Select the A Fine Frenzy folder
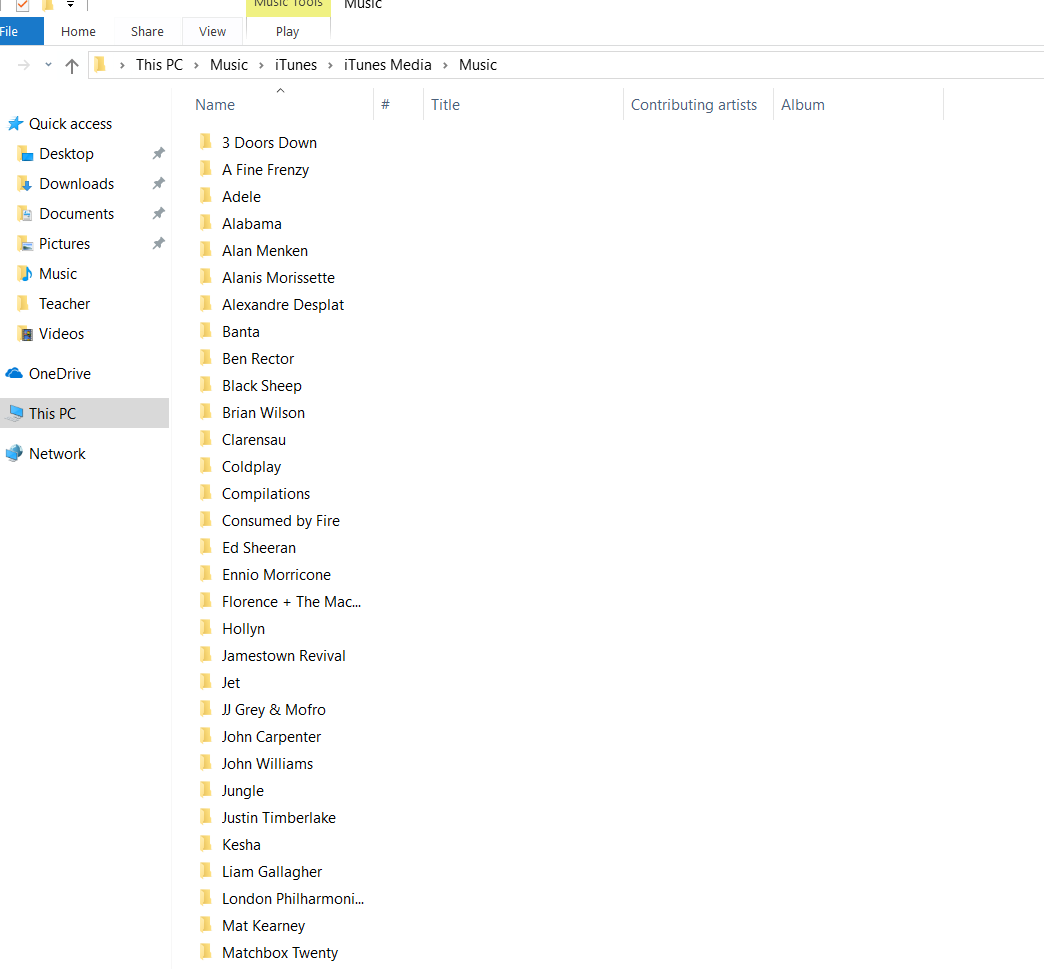Screen dimensions: 1044x969 pyautogui.click(x=265, y=170)
